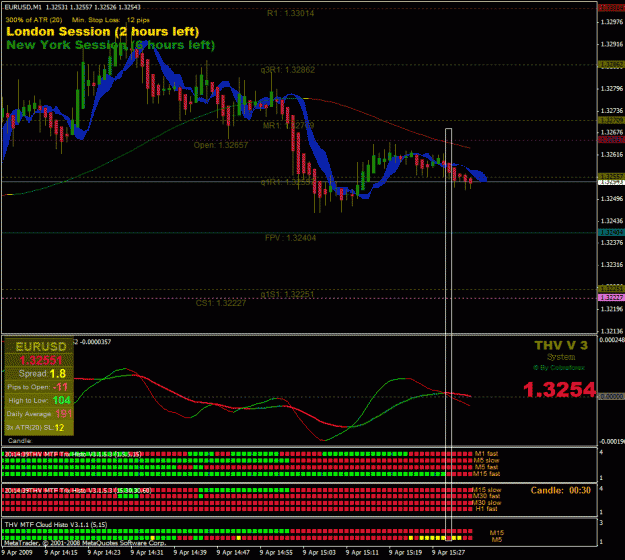625x560 pixels.
Task: Select the 'CS1: 1.32227' level label
Action: click(220, 303)
